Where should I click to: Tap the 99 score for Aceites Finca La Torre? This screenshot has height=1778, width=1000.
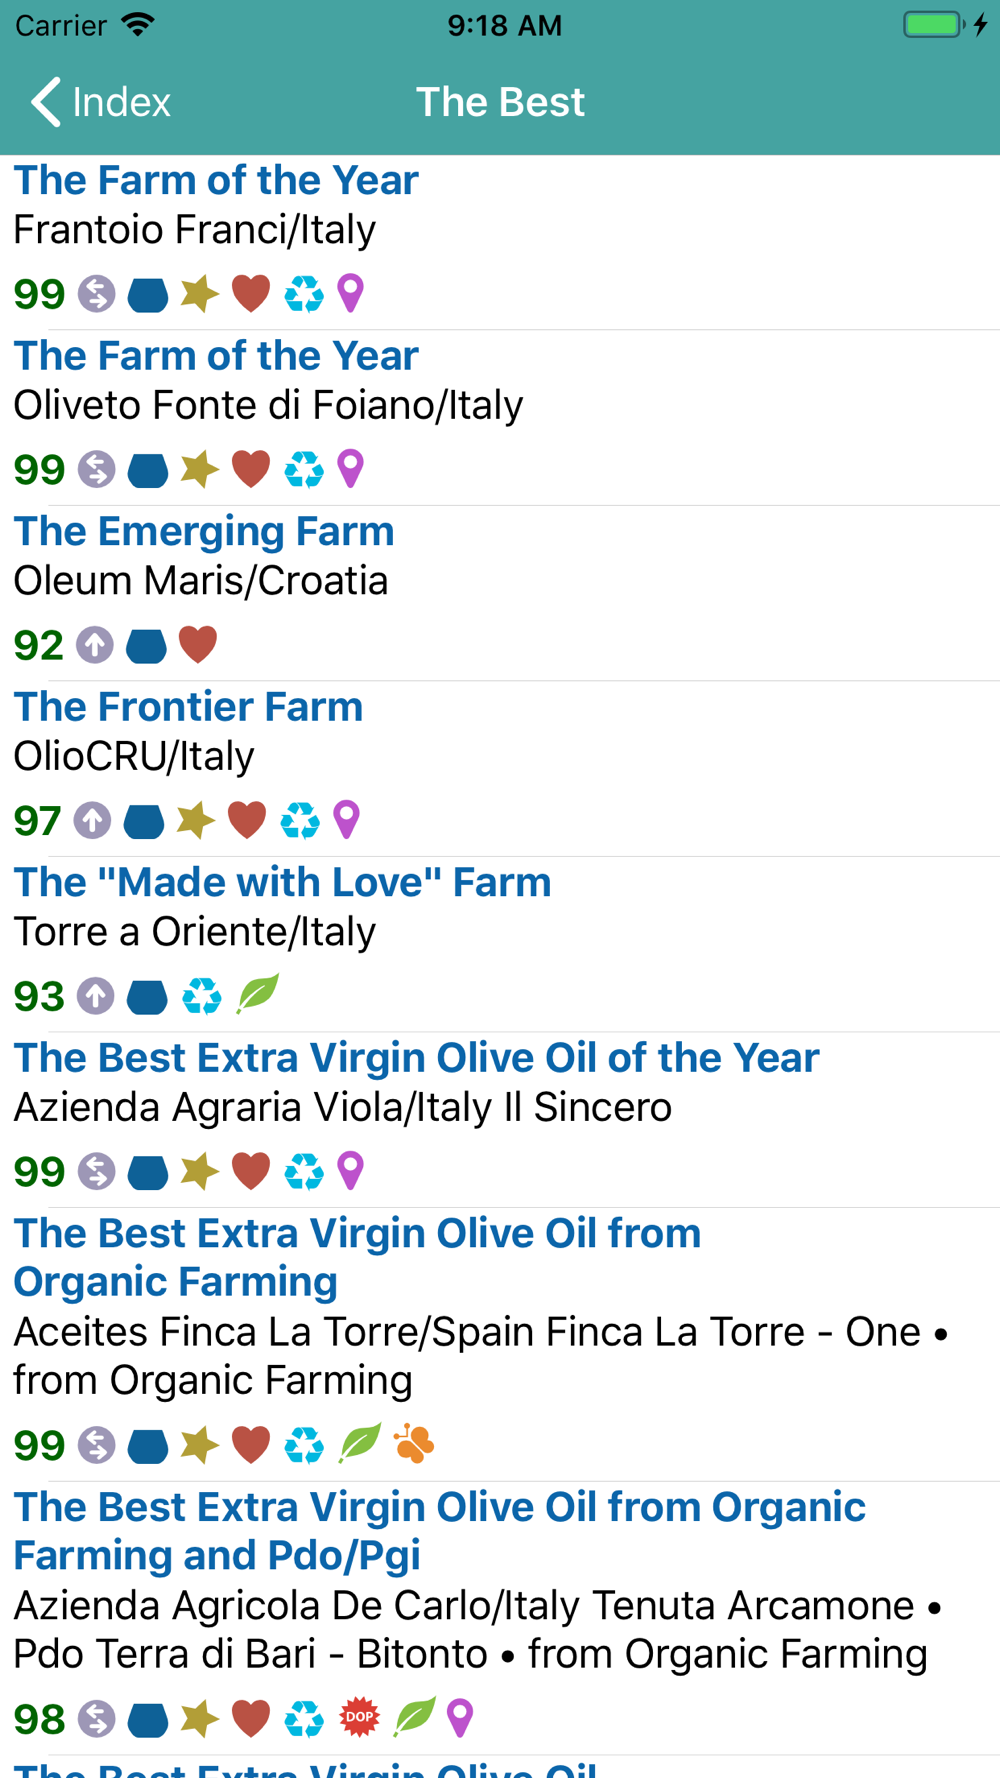pos(39,1445)
